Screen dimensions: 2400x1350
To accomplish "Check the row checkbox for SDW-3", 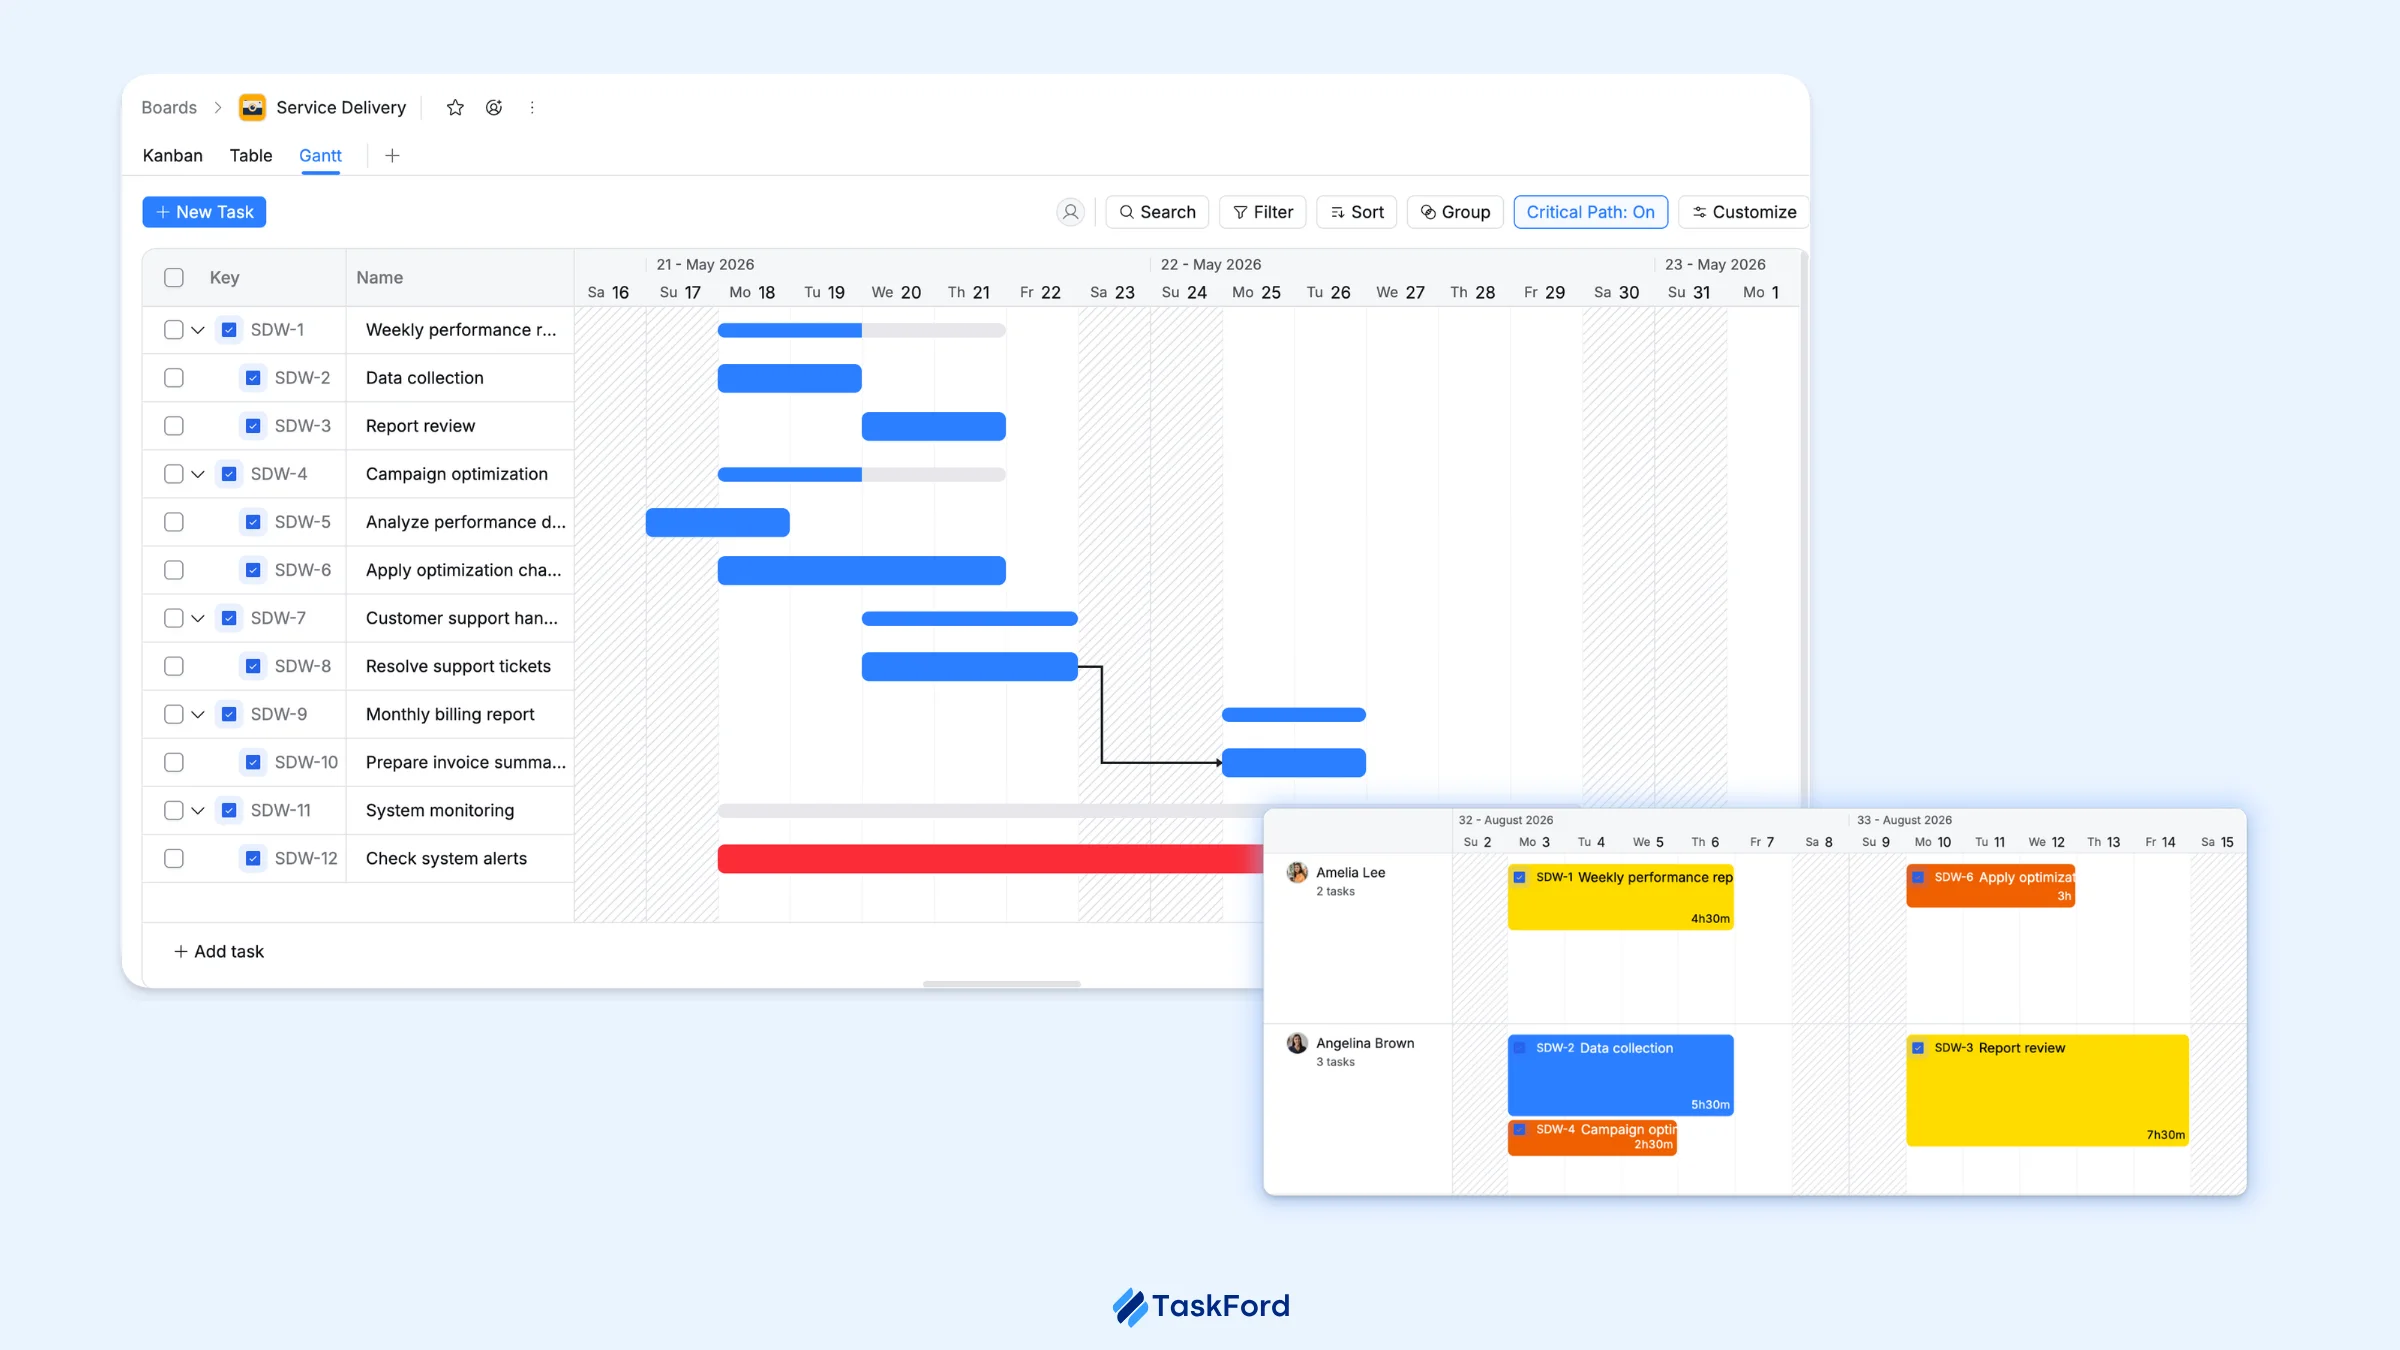I will point(174,426).
